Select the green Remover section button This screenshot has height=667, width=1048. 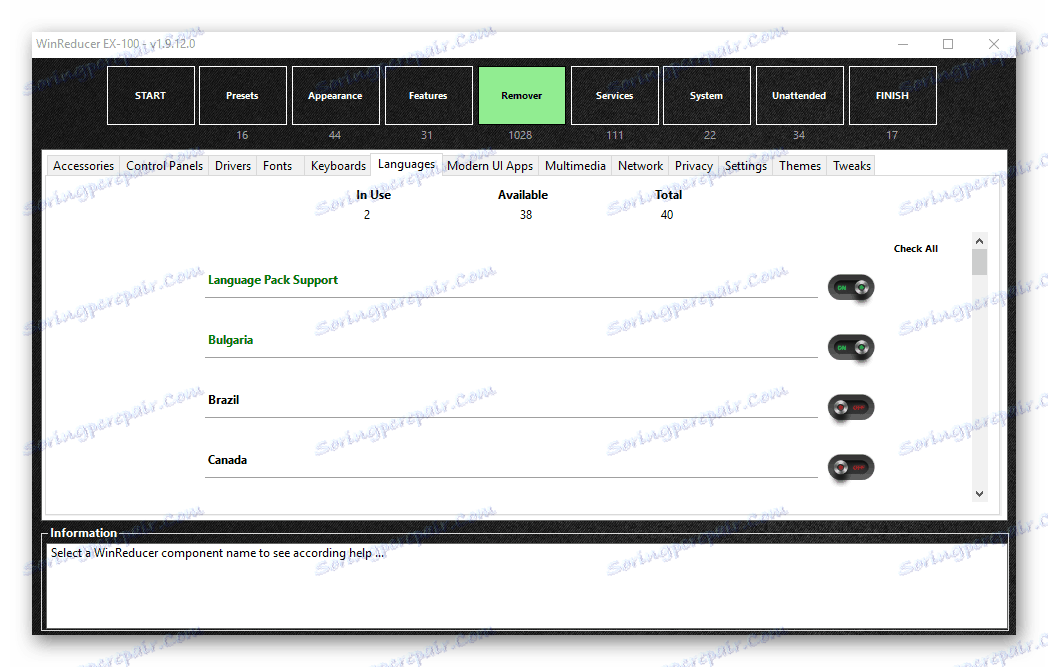point(521,96)
